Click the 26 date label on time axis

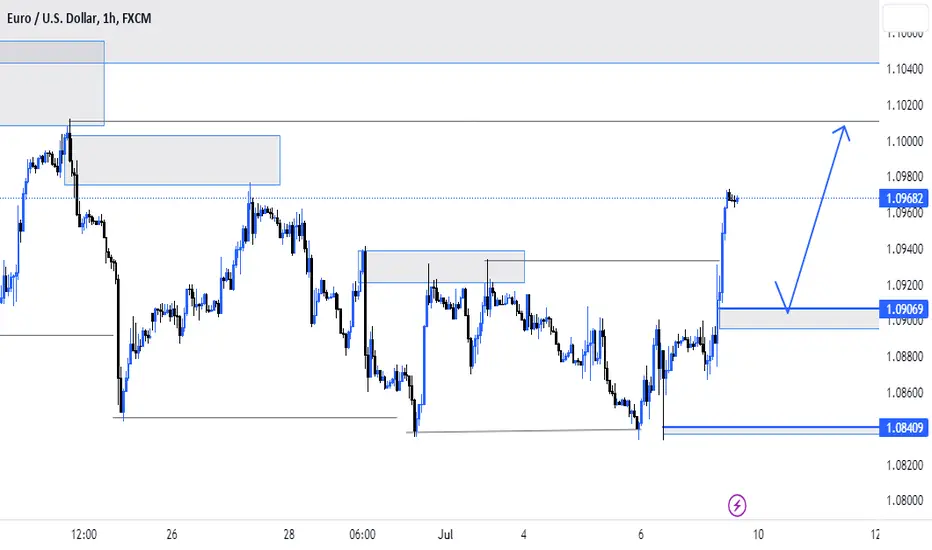coord(172,534)
